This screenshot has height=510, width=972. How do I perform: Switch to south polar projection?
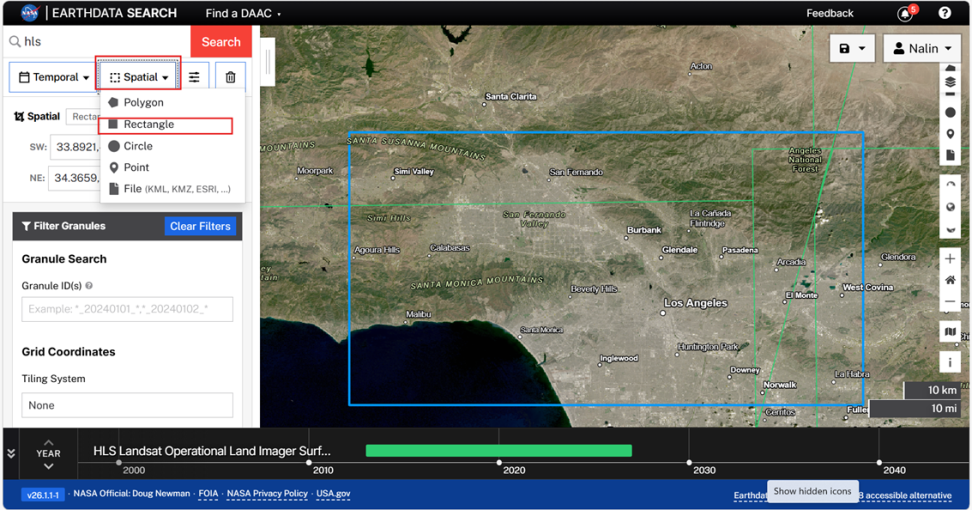point(950,229)
